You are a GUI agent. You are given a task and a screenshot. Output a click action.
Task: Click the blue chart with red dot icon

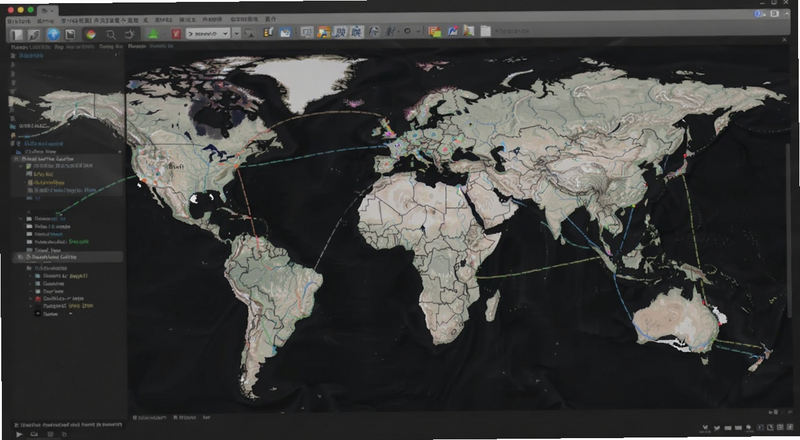click(452, 32)
